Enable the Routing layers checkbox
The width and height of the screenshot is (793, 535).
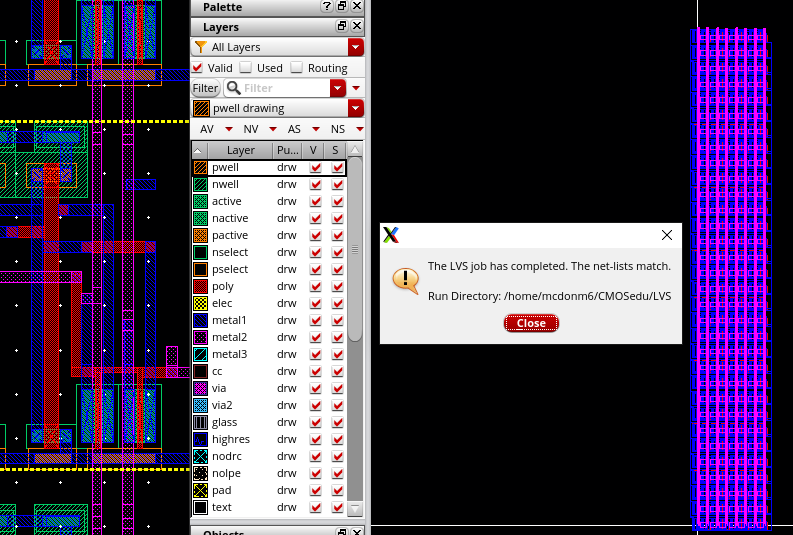(296, 68)
